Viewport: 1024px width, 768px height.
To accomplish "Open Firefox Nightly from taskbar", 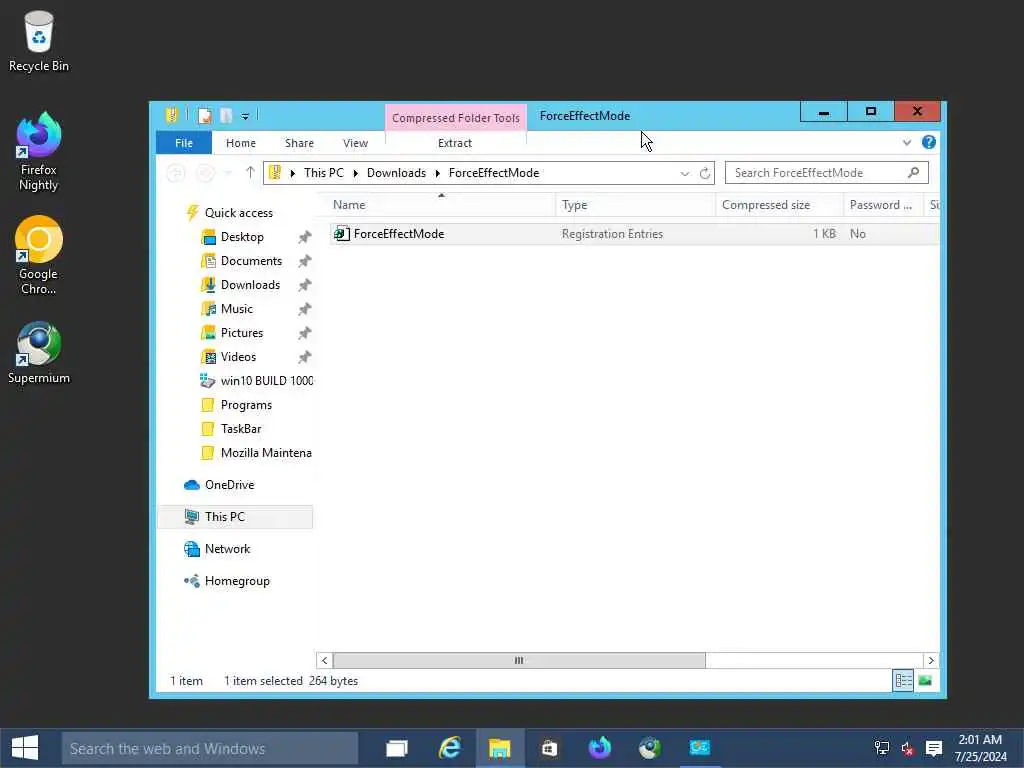I will pos(600,748).
